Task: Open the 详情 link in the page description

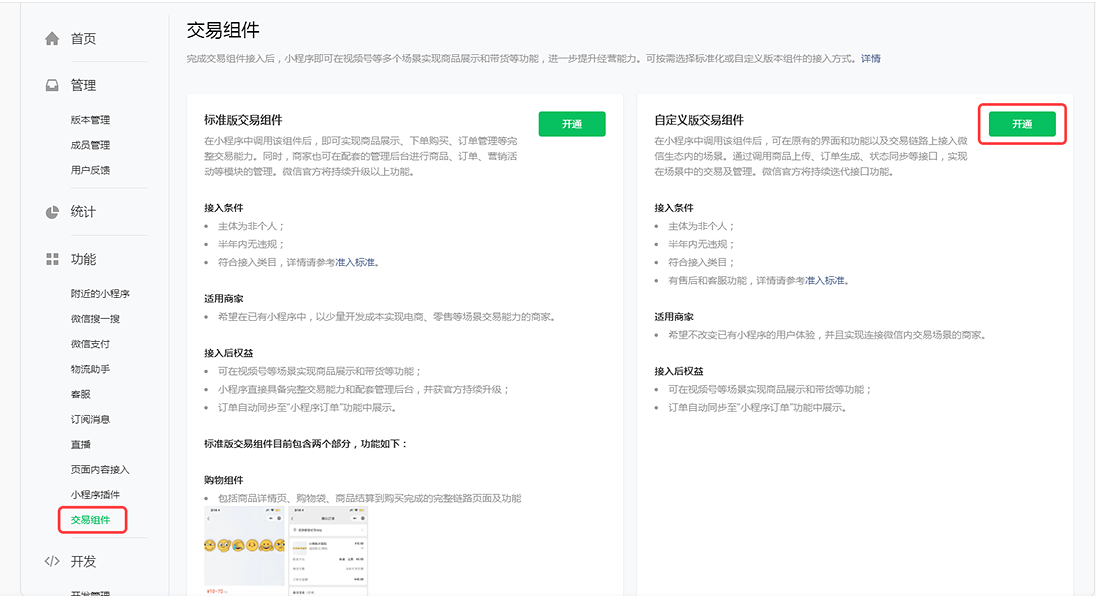Action: (x=871, y=59)
